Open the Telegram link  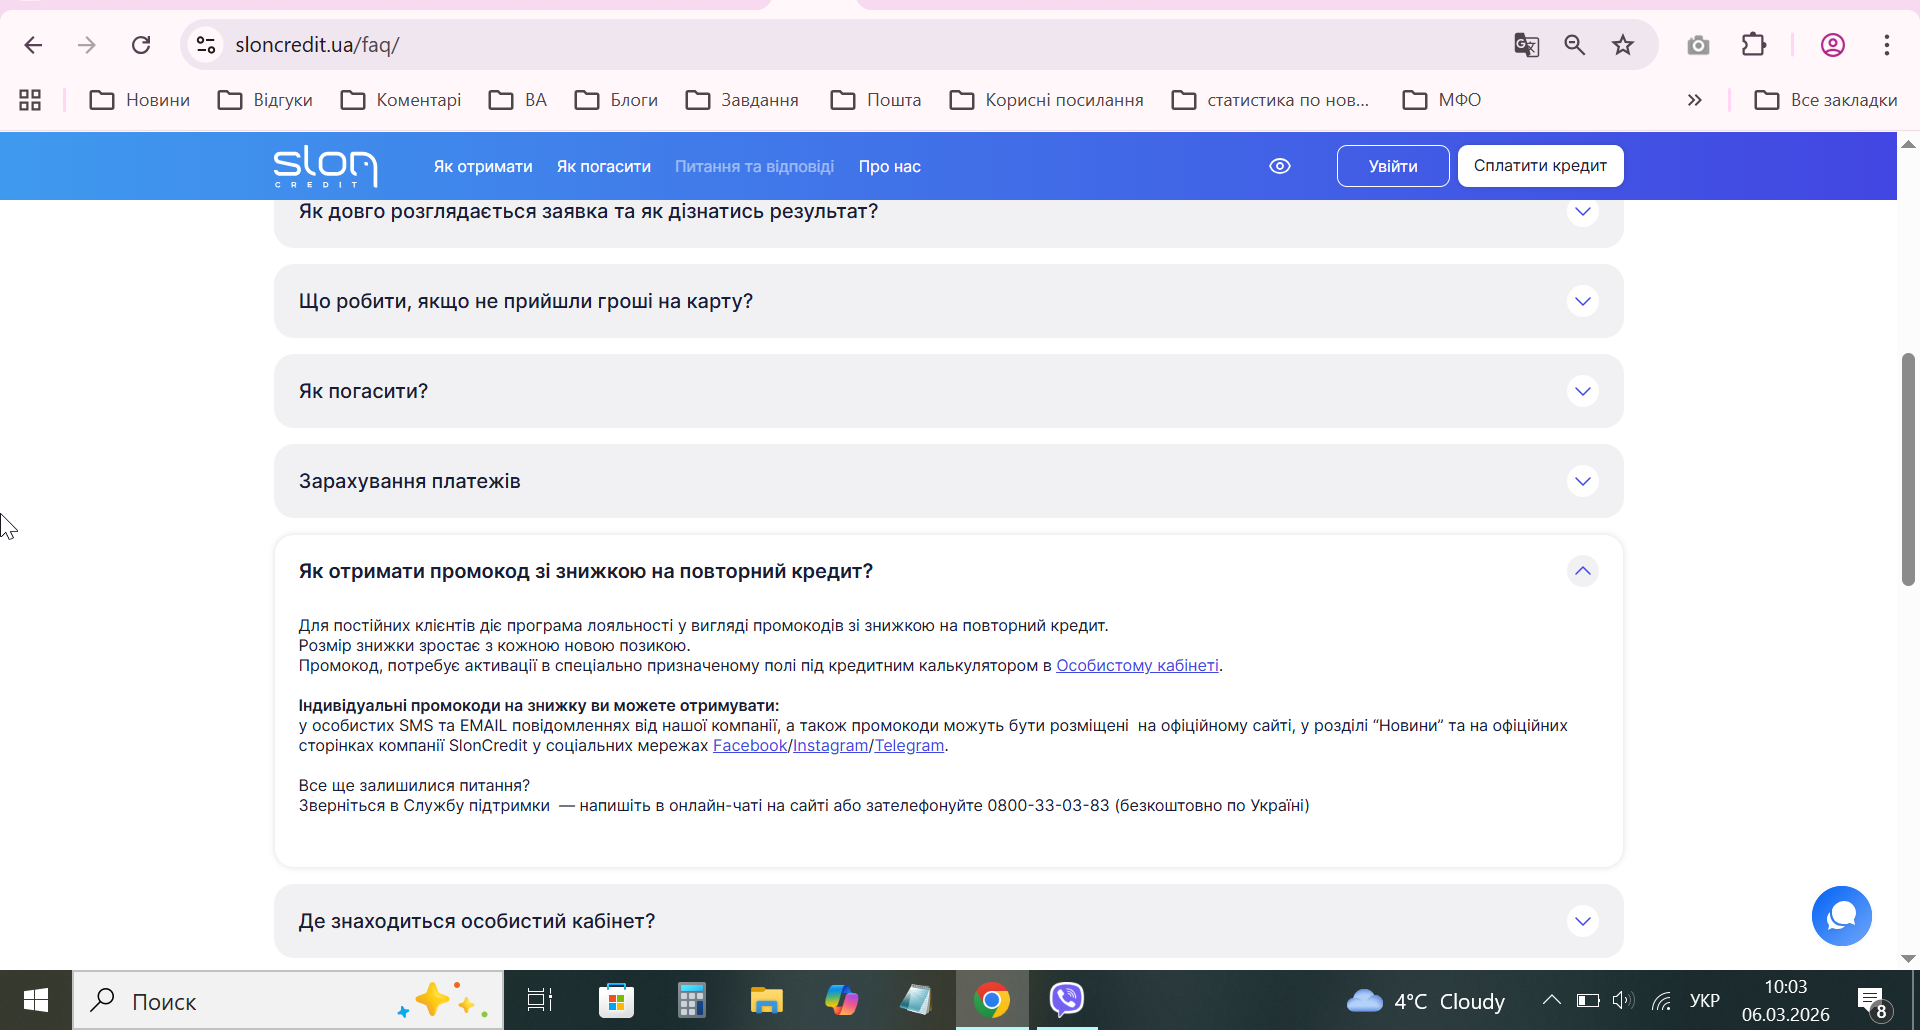coord(909,745)
